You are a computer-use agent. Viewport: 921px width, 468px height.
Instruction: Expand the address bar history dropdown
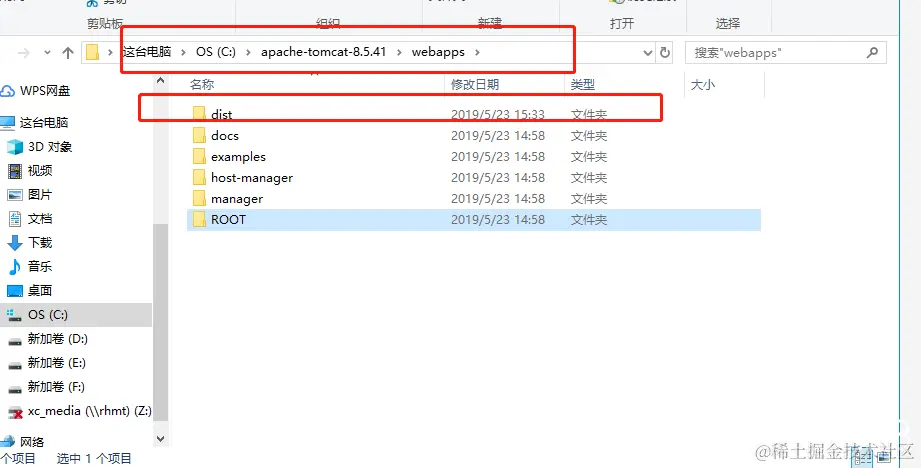[x=648, y=53]
